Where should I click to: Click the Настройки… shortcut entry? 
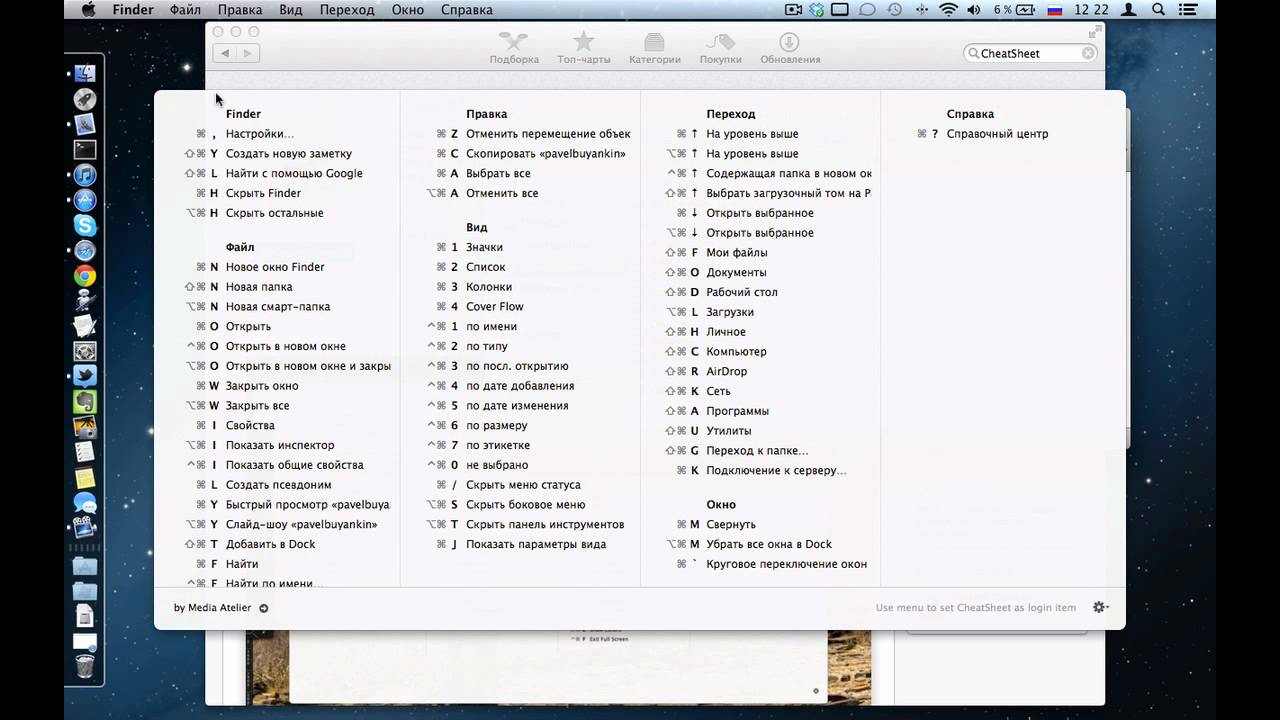tap(260, 134)
